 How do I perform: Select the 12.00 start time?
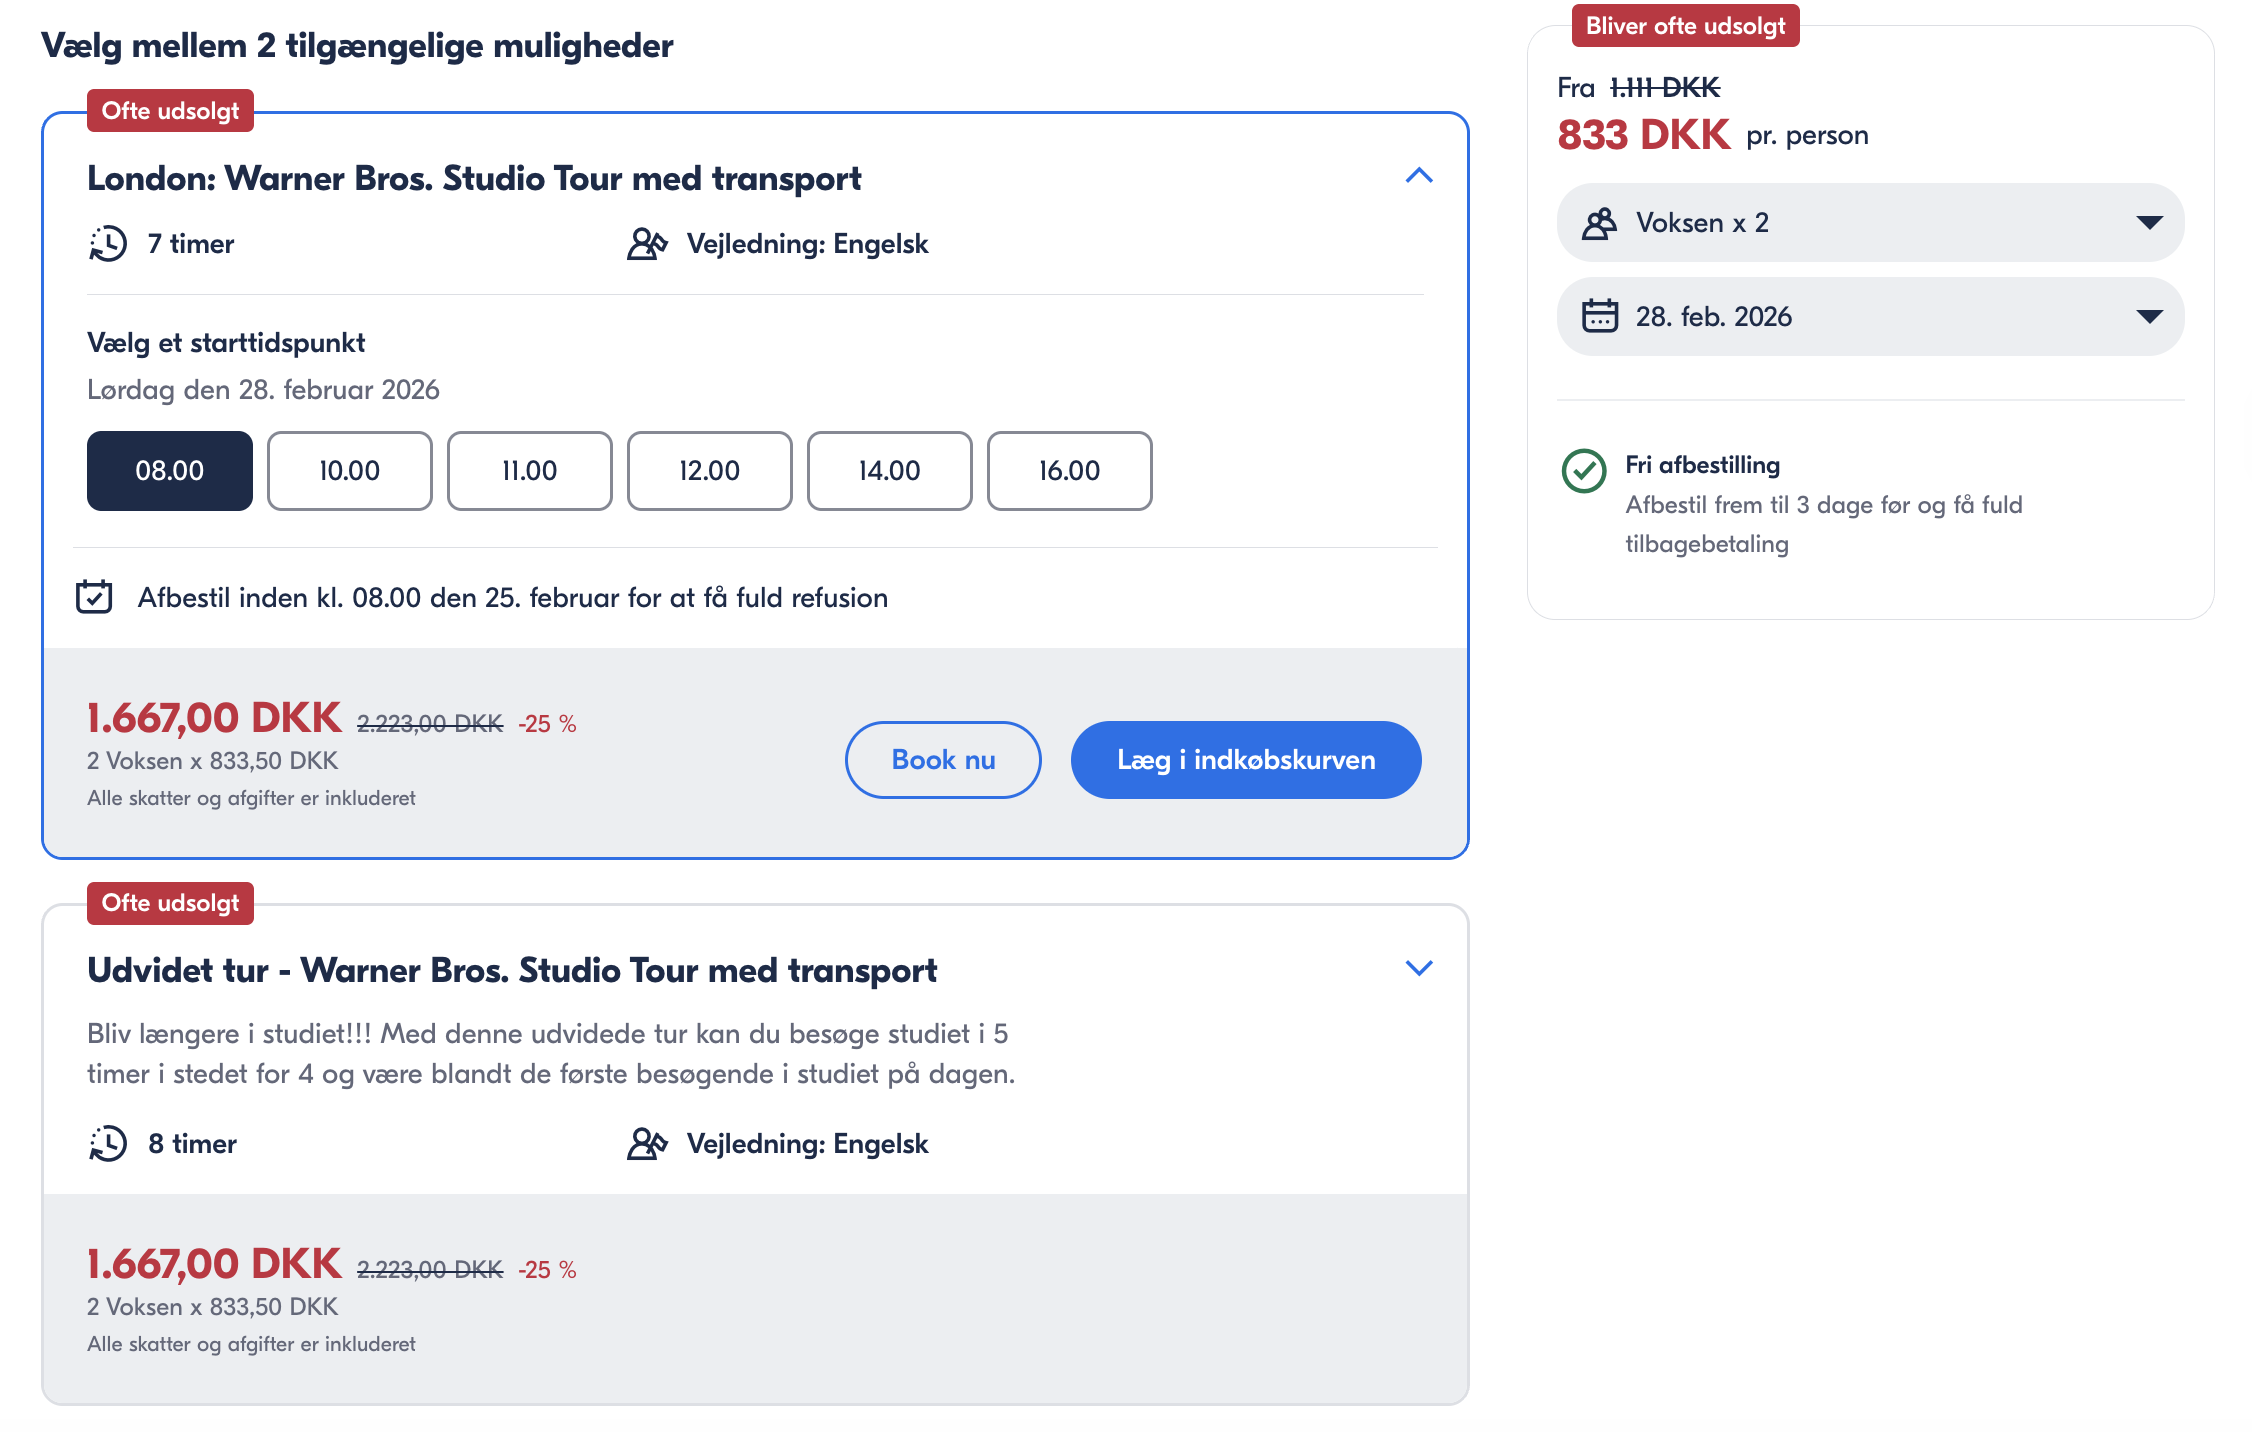pyautogui.click(x=710, y=471)
